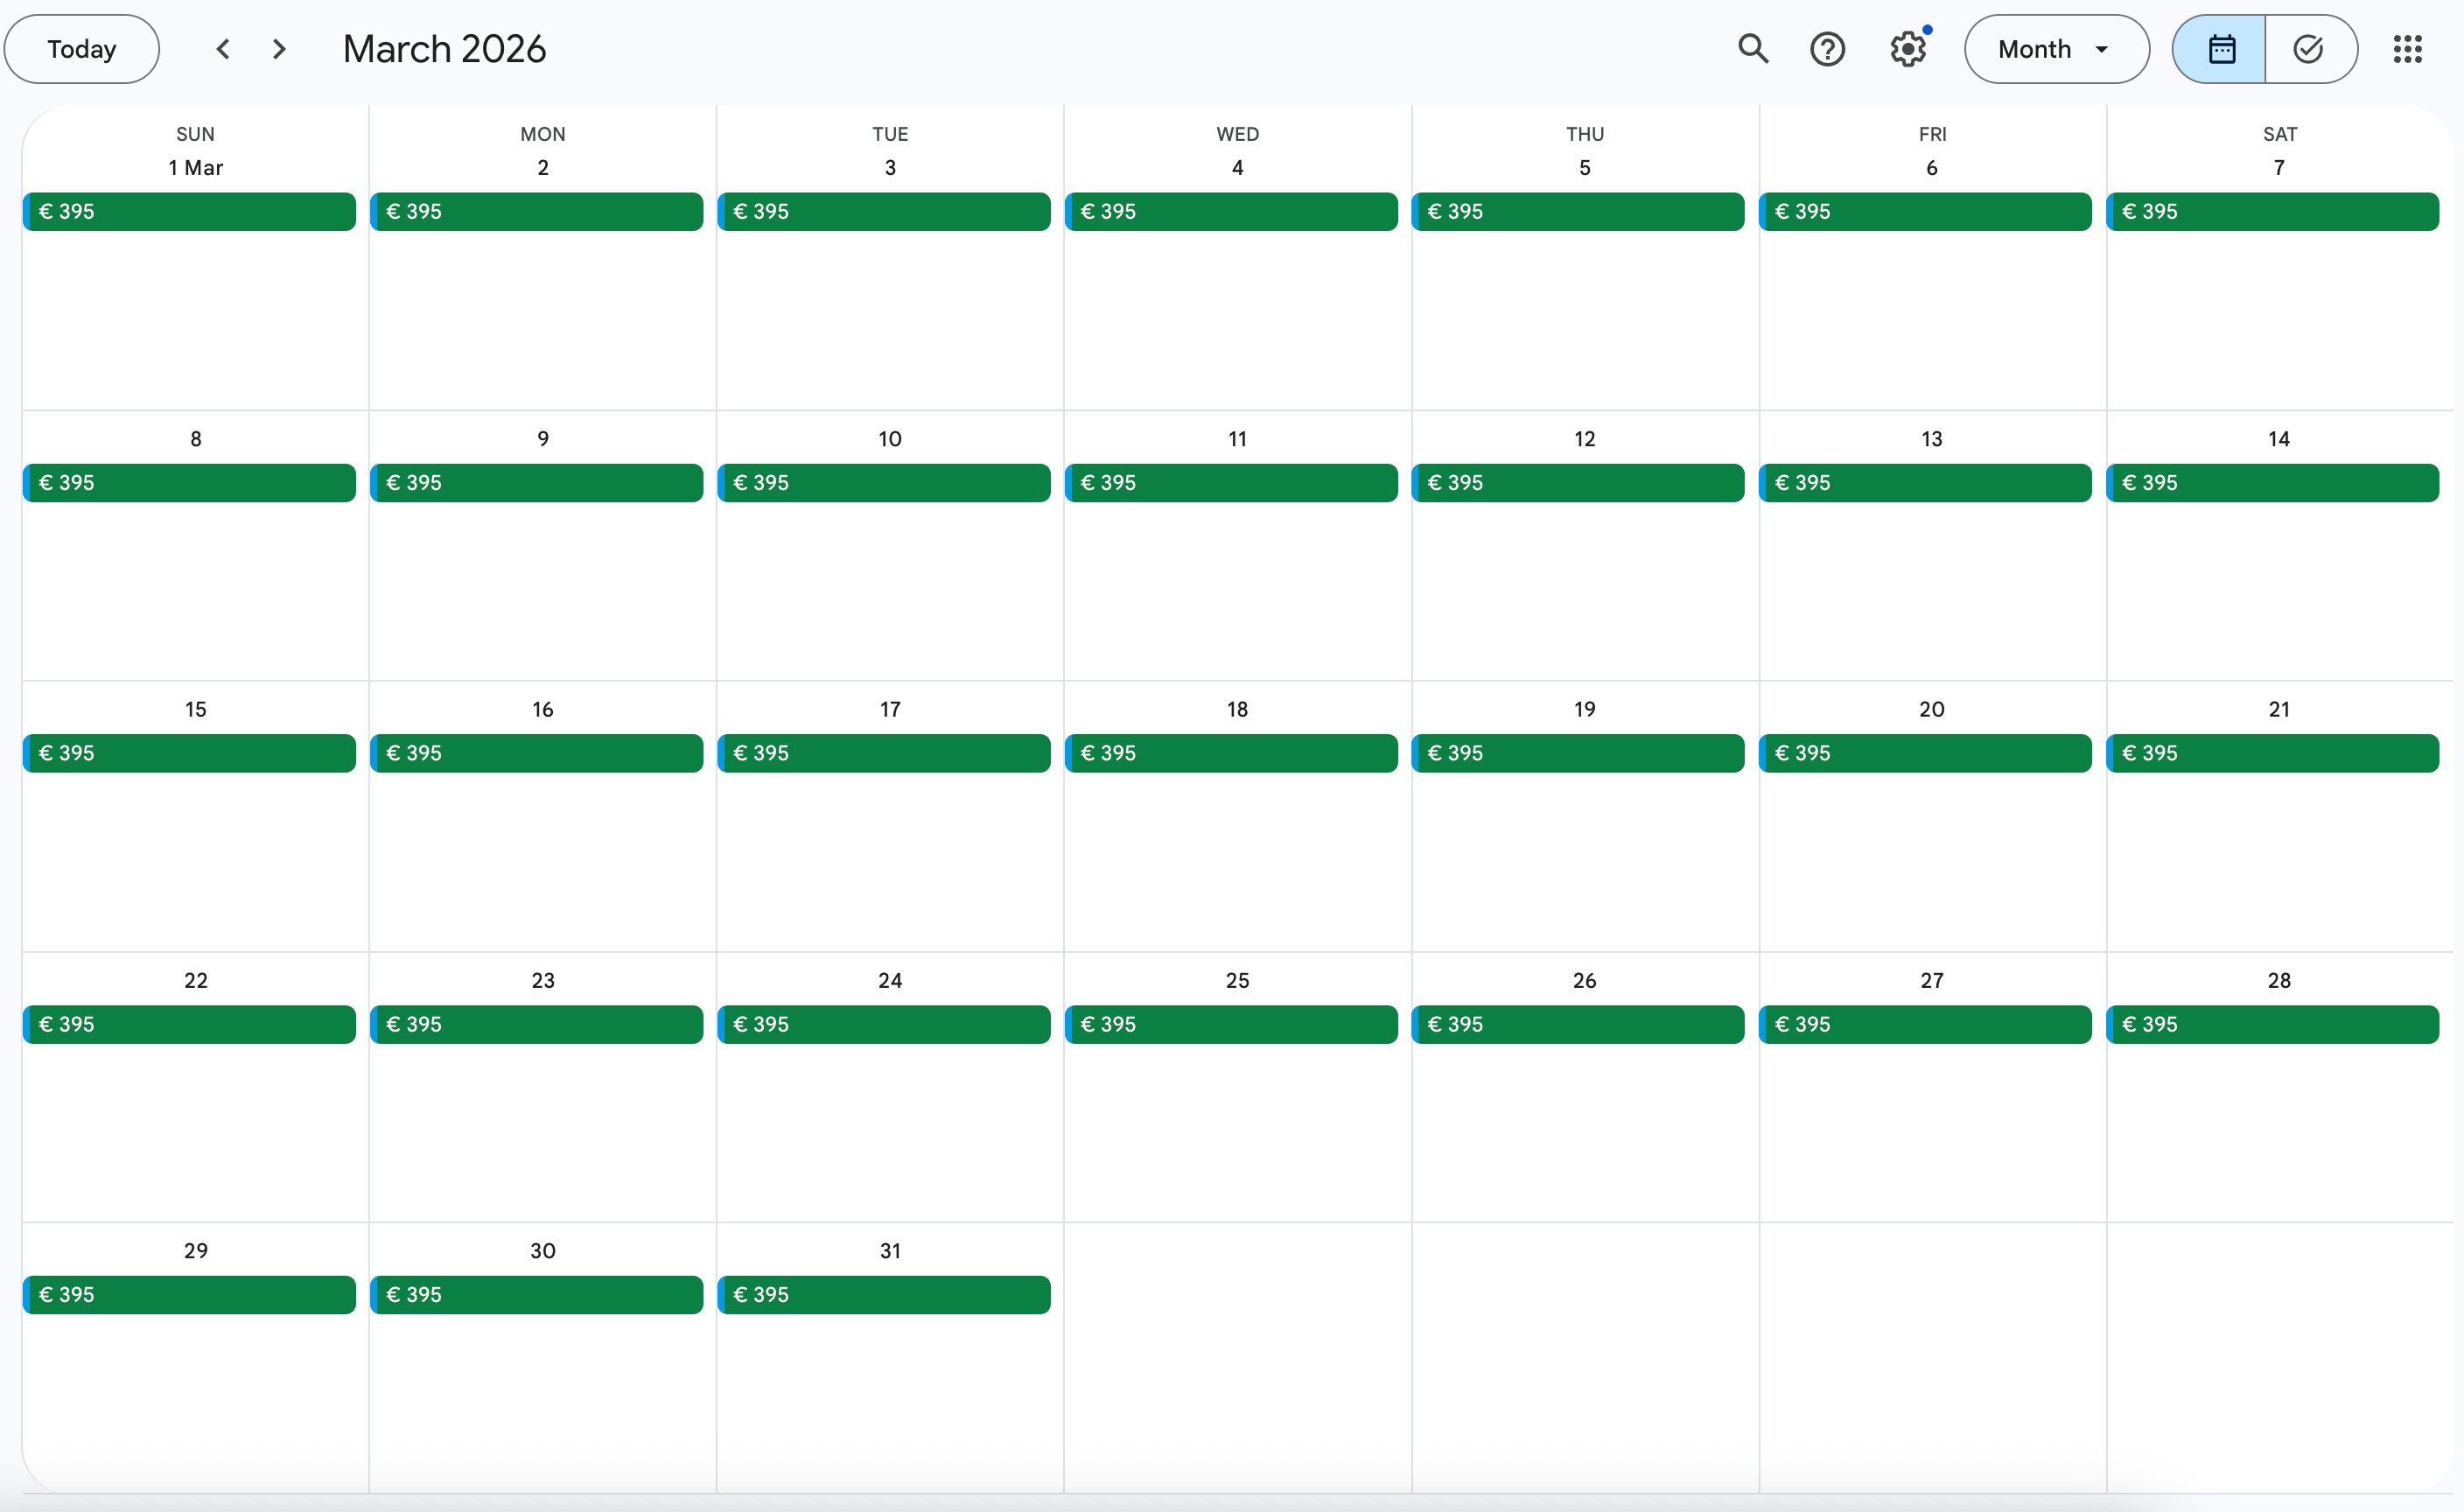This screenshot has height=1512, width=2464.
Task: Switch to the tasks view toggle
Action: click(x=2311, y=49)
